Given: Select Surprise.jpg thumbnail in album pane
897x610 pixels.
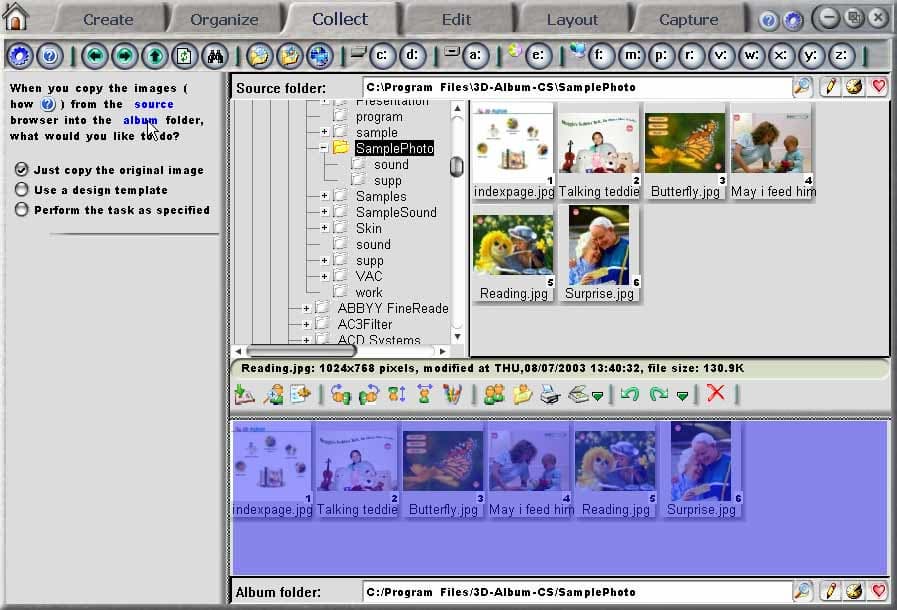Looking at the screenshot, I should [701, 469].
